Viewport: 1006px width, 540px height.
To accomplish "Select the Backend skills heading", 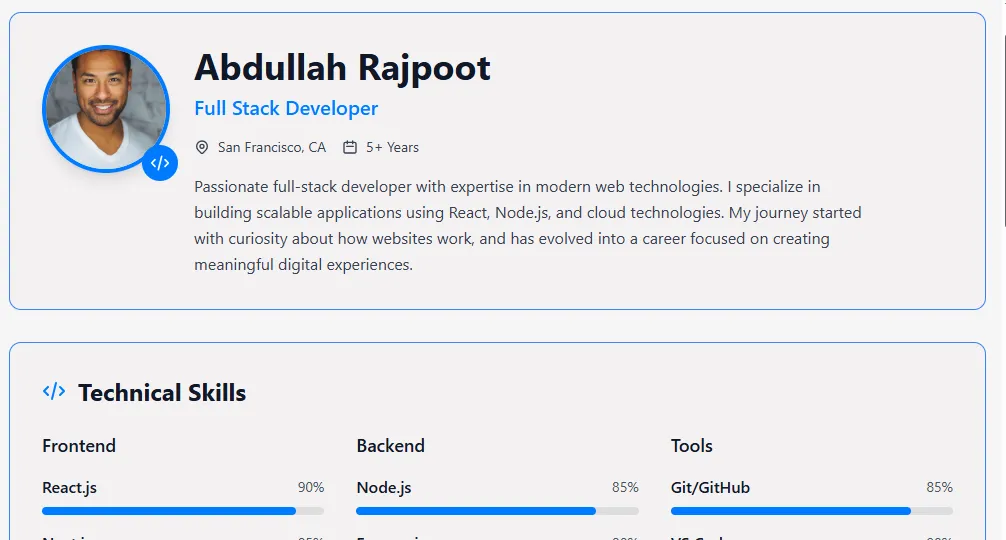I will 390,446.
